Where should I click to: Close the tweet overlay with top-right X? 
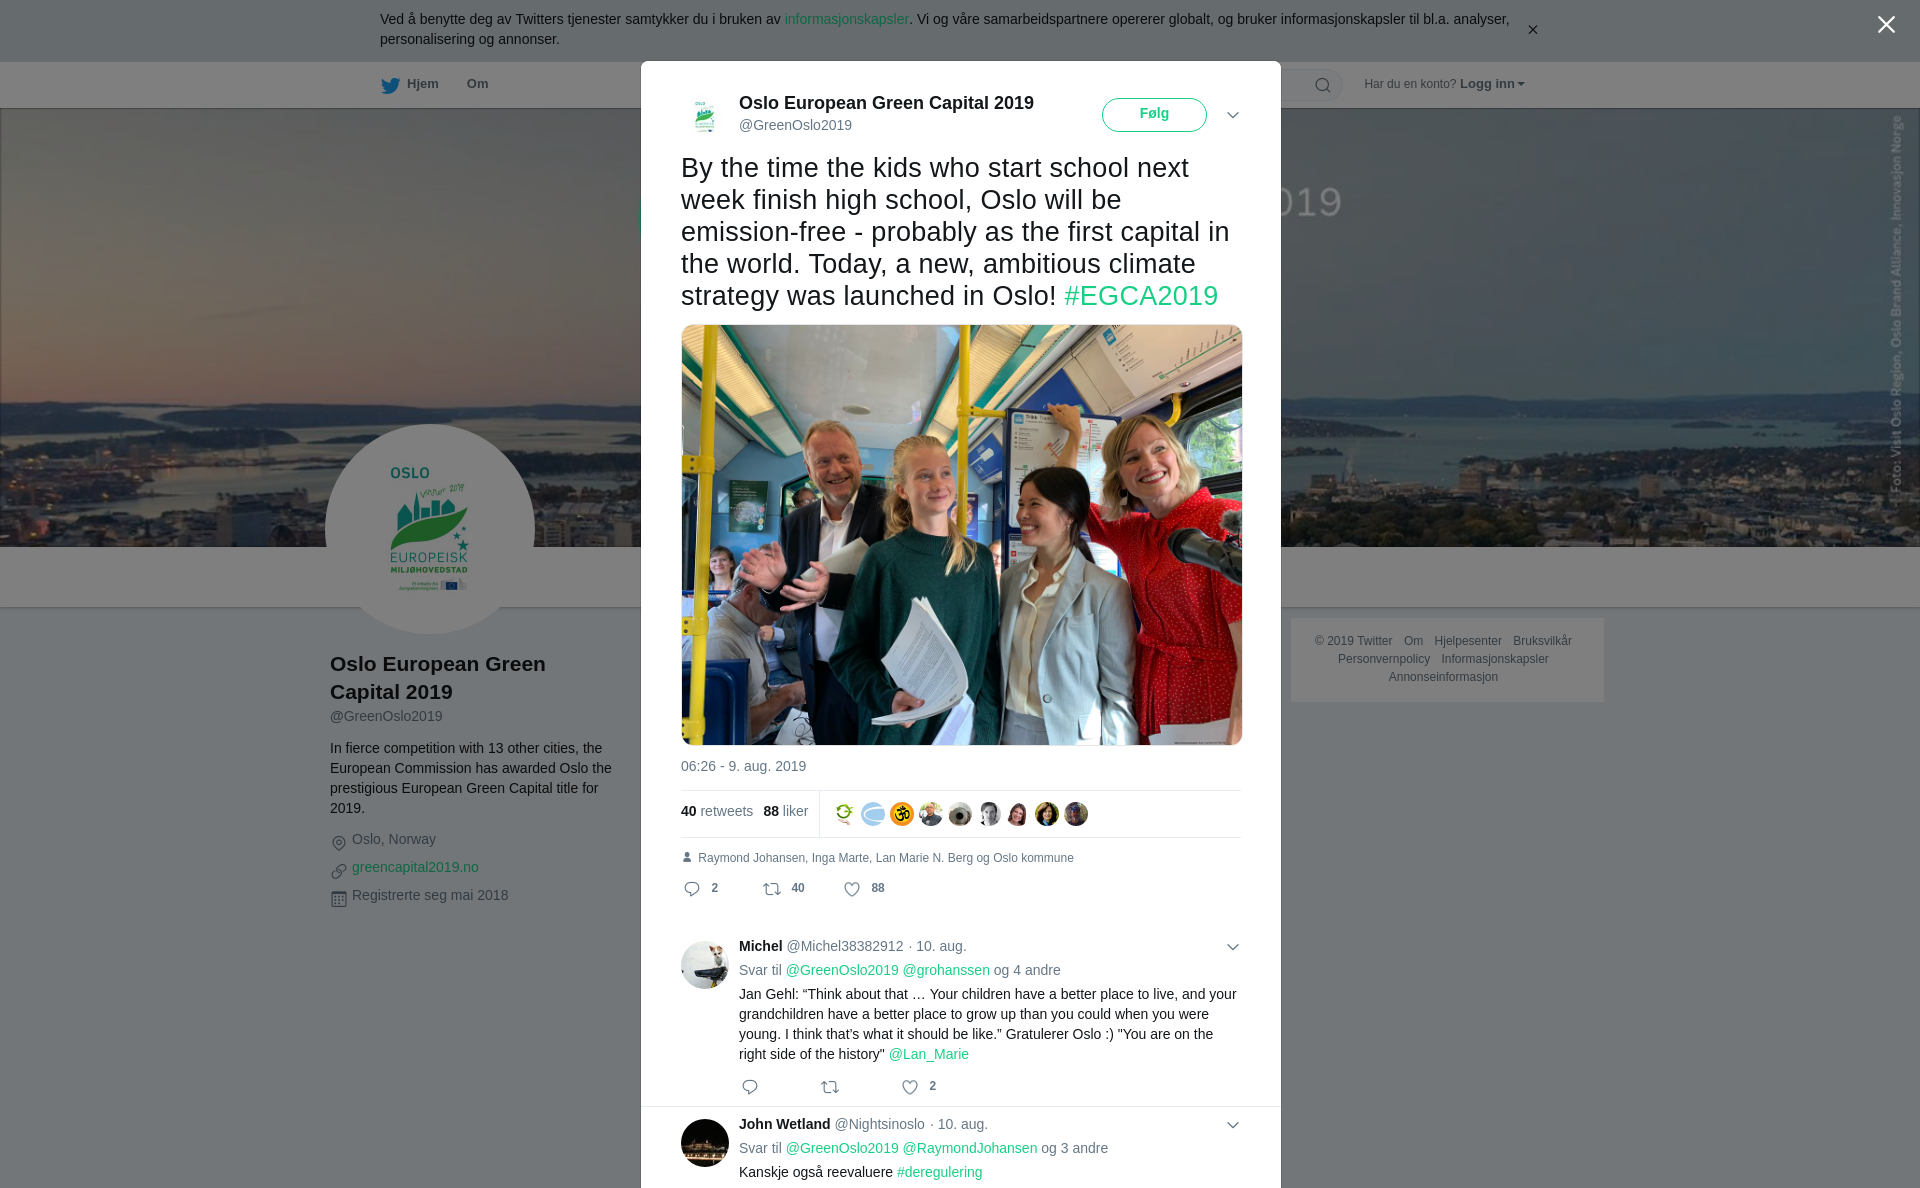click(1886, 25)
